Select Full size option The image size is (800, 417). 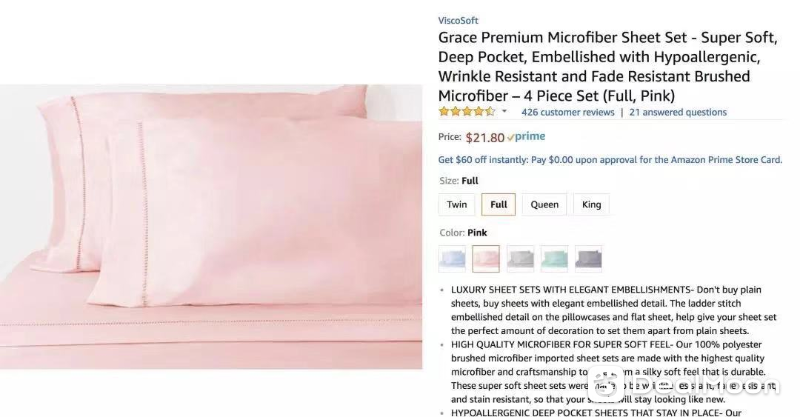(x=498, y=204)
